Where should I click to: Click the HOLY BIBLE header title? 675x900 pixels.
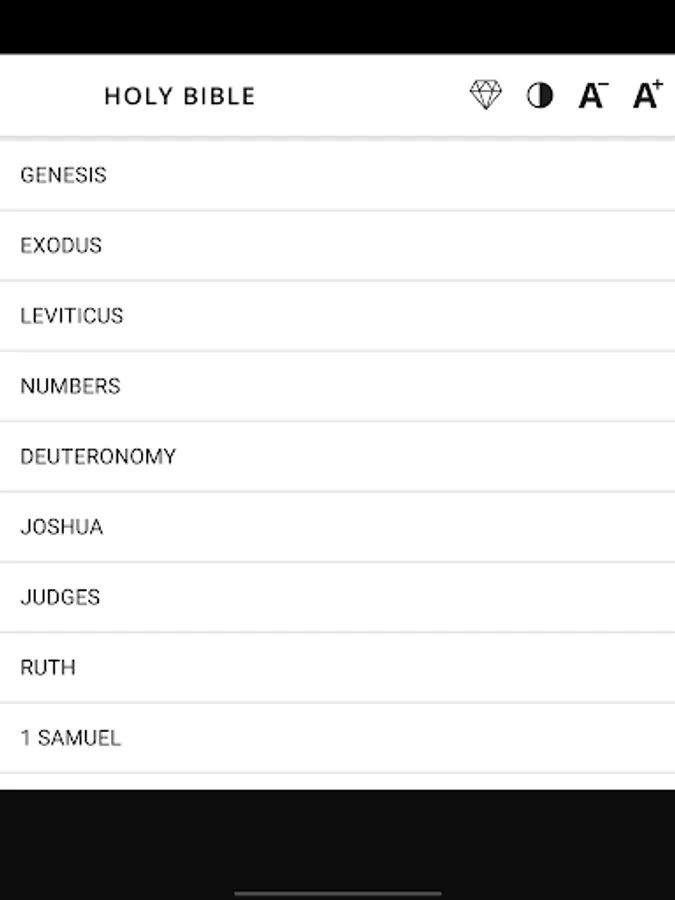pos(180,96)
